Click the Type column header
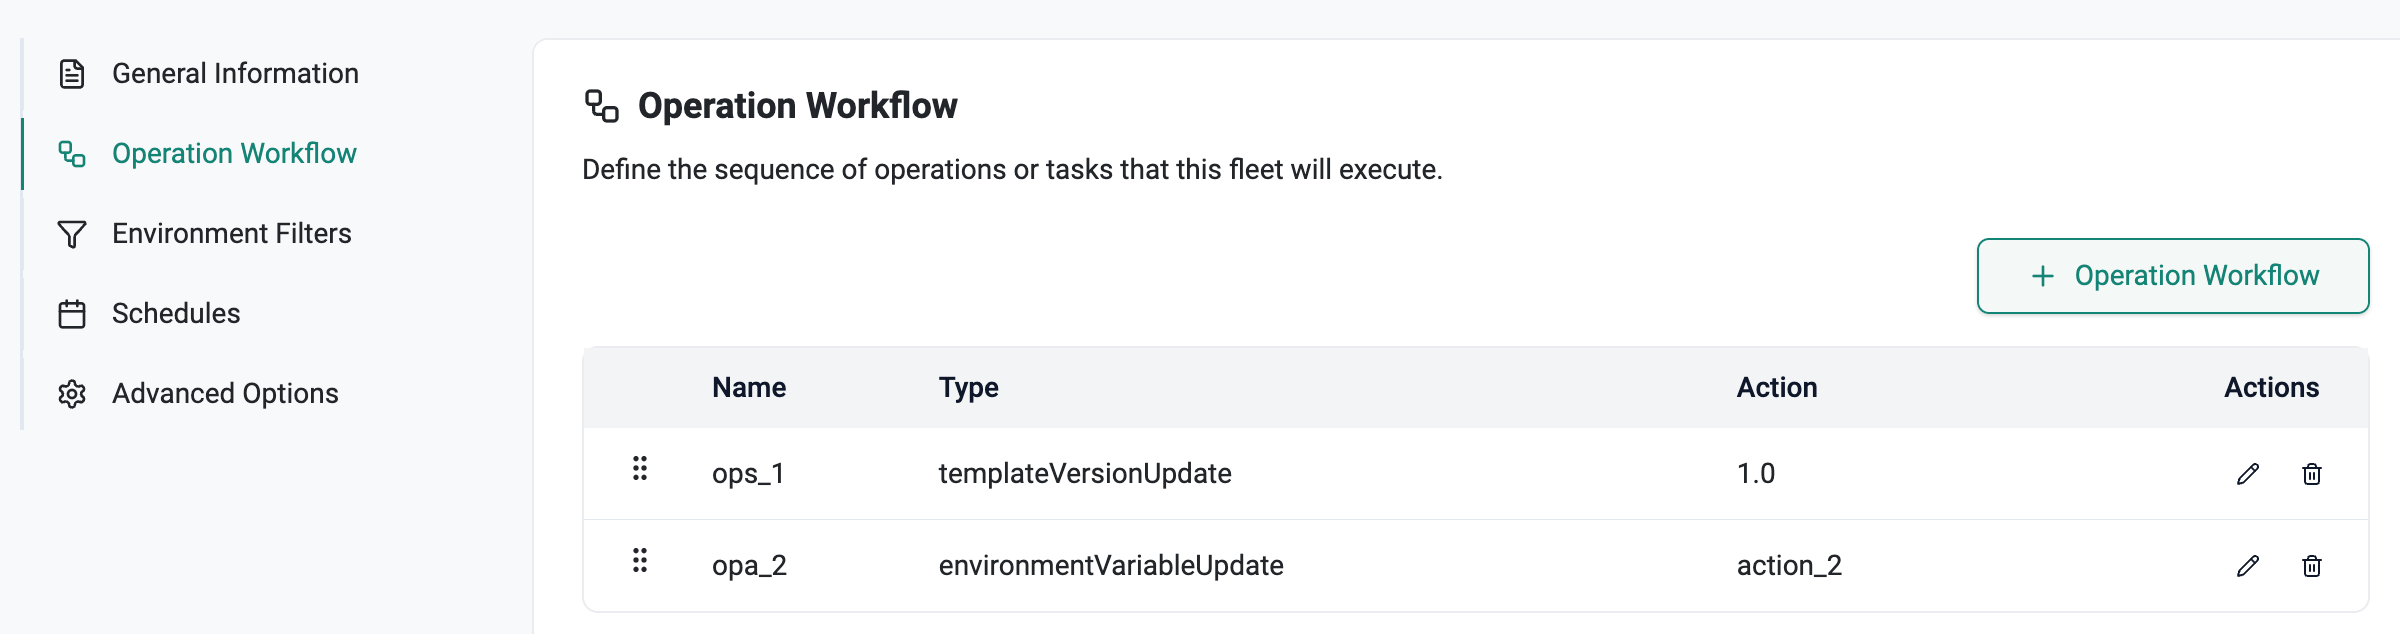Viewport: 2400px width, 634px height. tap(968, 388)
